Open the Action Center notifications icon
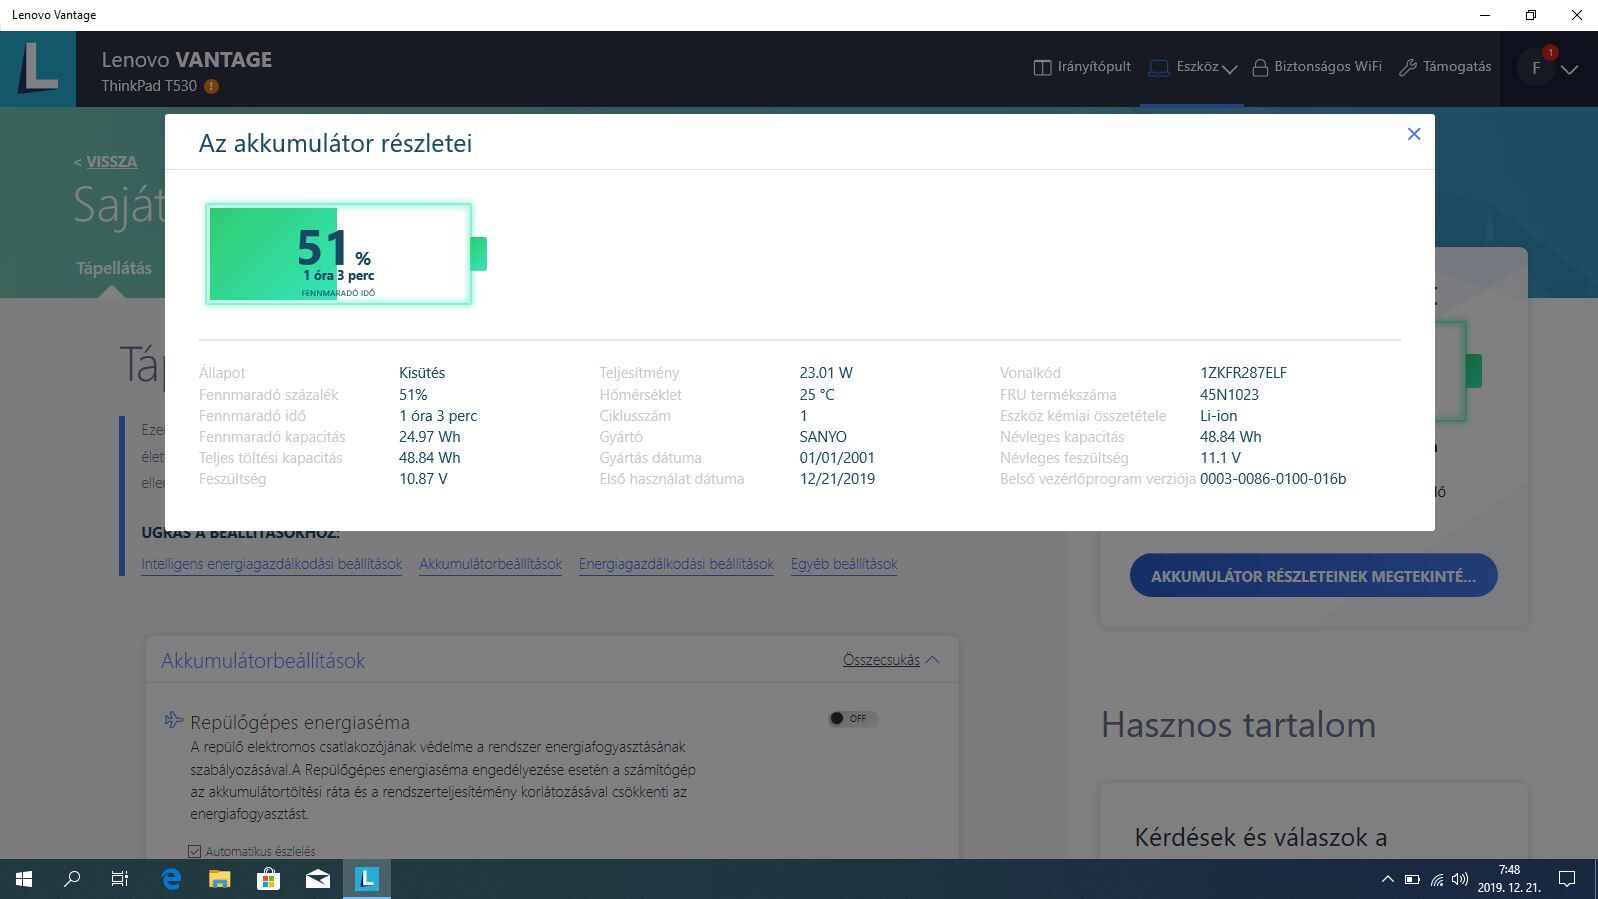 1567,880
